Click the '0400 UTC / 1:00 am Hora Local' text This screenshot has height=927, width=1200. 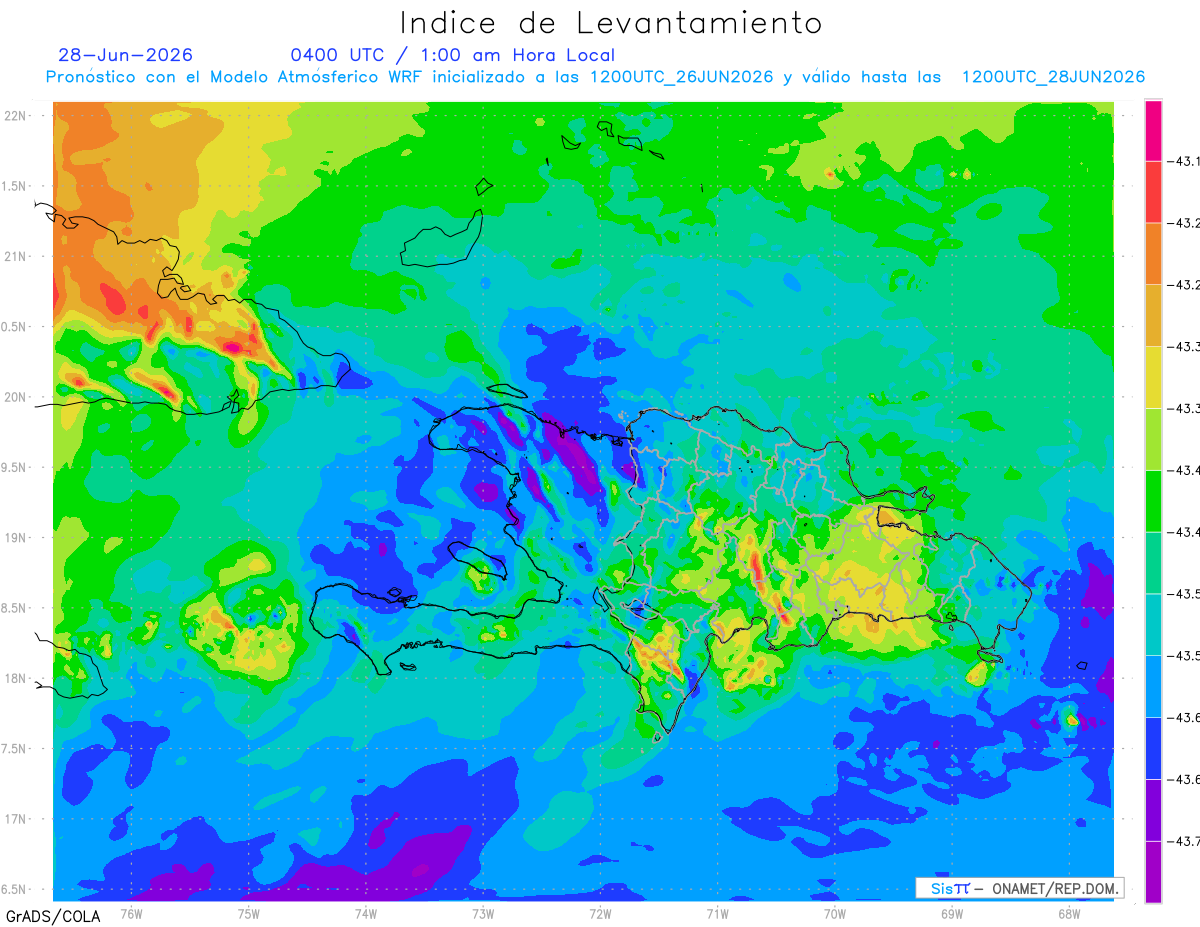pos(452,56)
